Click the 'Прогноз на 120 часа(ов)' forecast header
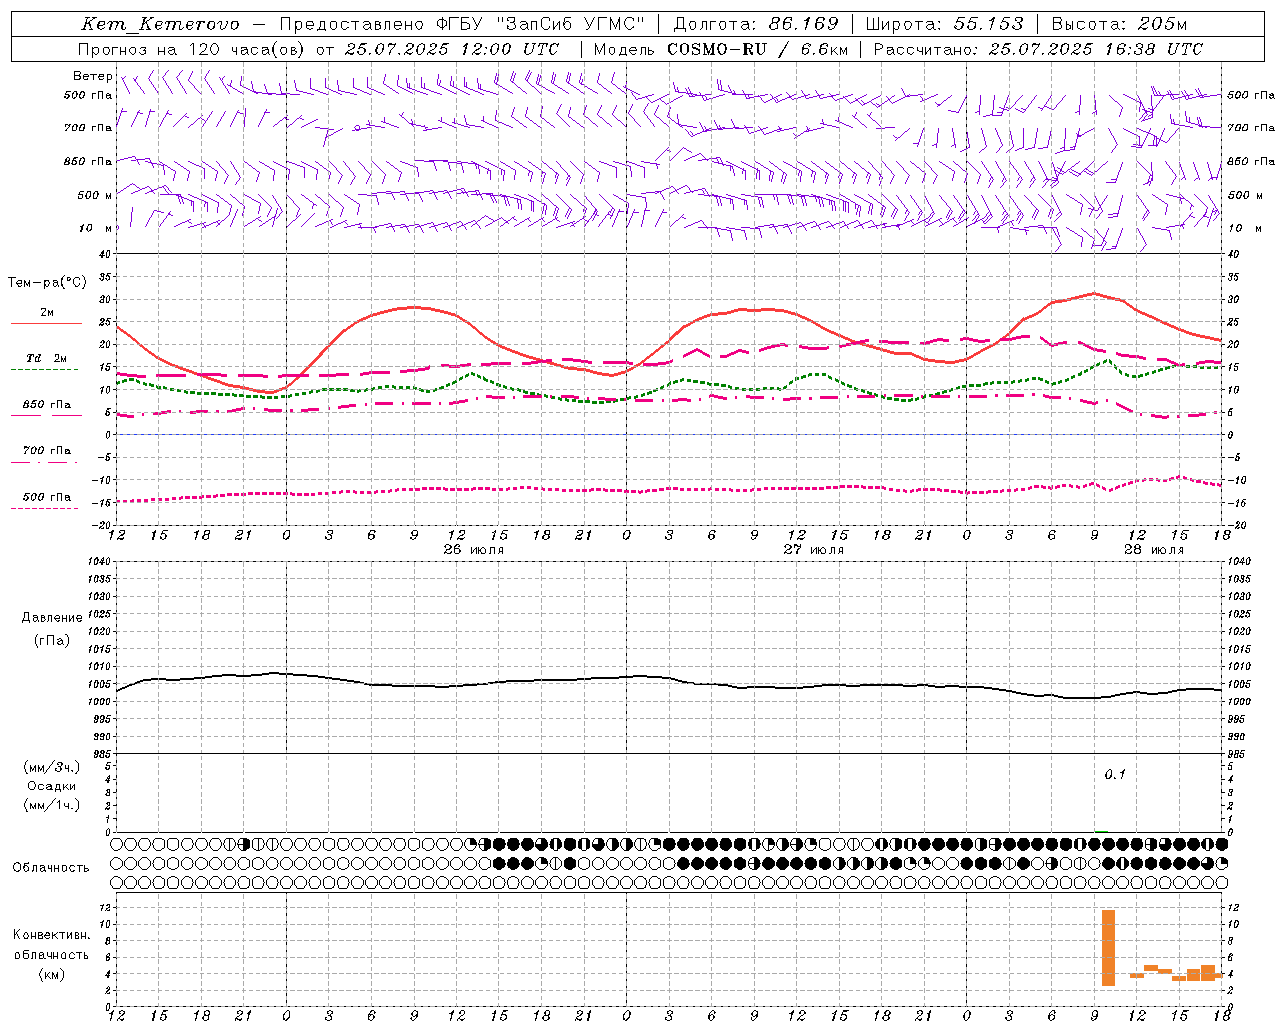This screenshot has width=1280, height=1024. [x=192, y=49]
